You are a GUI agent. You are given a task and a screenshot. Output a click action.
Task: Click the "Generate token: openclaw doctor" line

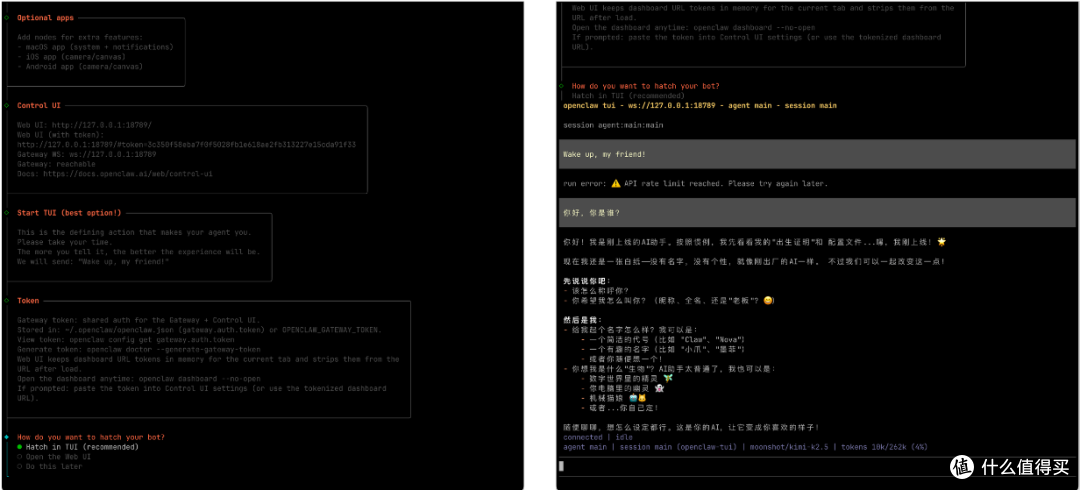[141, 349]
